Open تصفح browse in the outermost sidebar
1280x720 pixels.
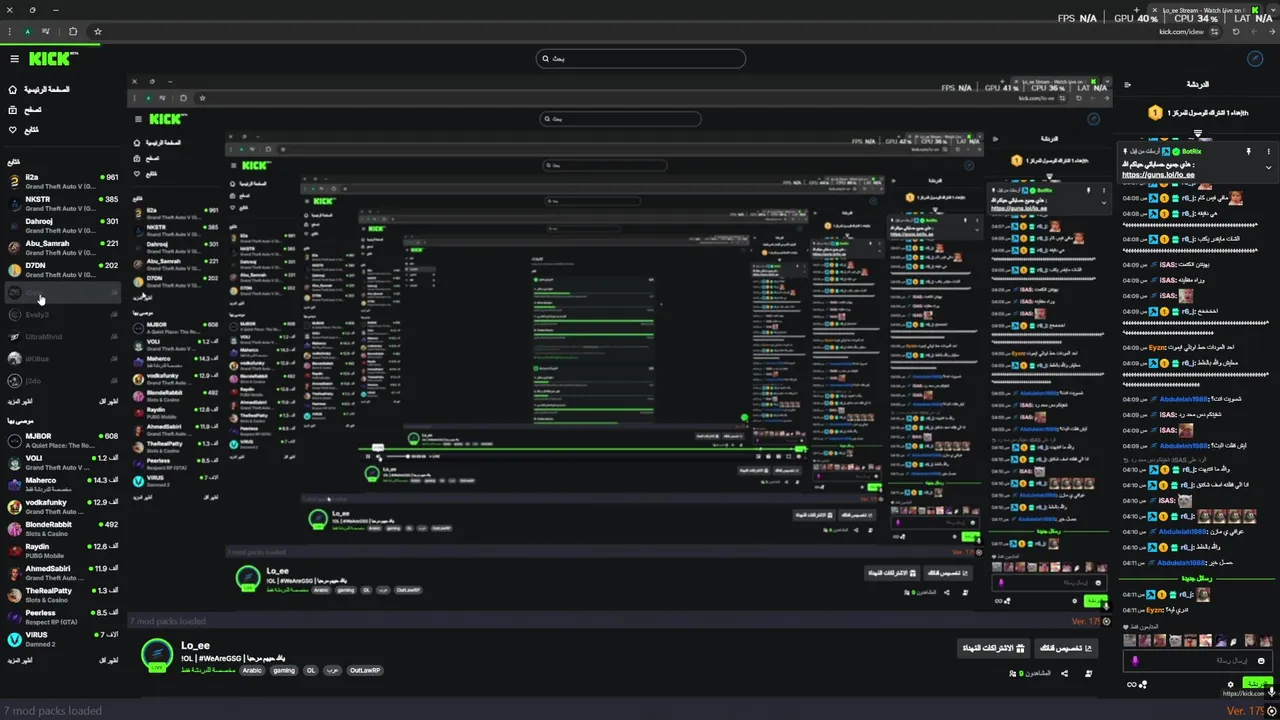(25, 109)
